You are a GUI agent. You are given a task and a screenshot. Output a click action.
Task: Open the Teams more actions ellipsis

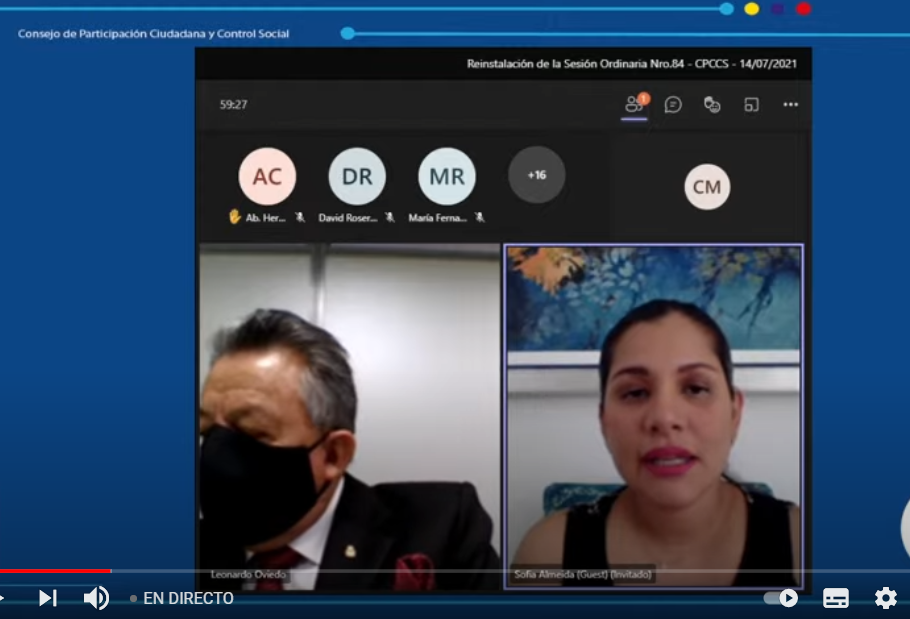tap(790, 104)
